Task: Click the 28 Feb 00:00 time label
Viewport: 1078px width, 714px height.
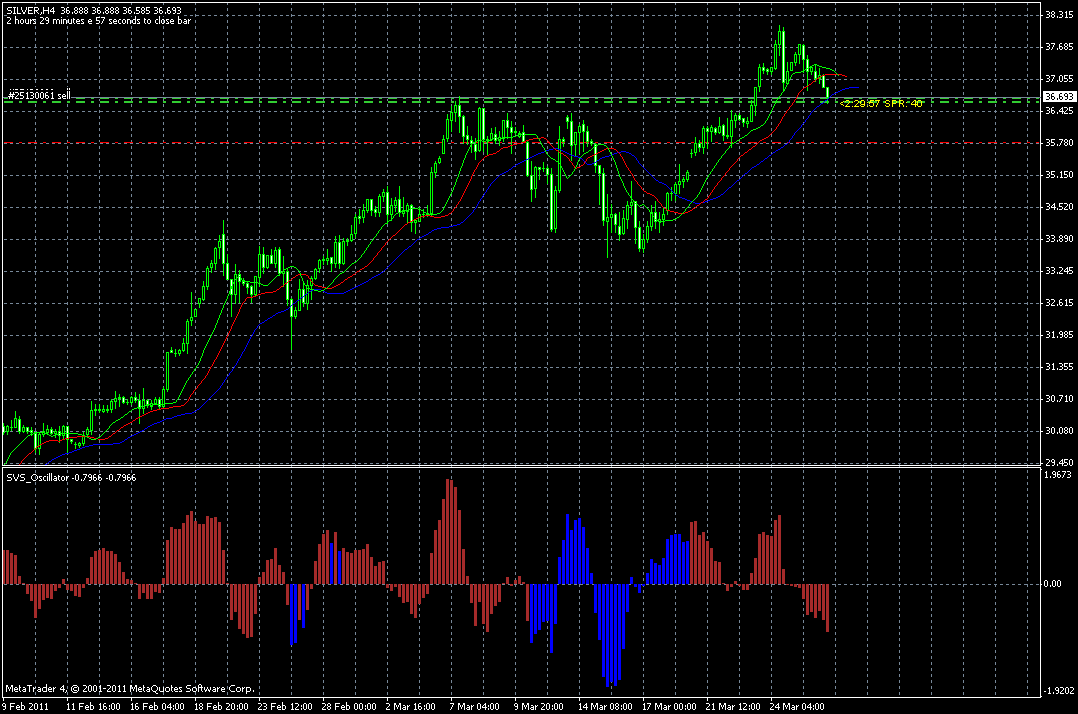Action: [x=349, y=706]
